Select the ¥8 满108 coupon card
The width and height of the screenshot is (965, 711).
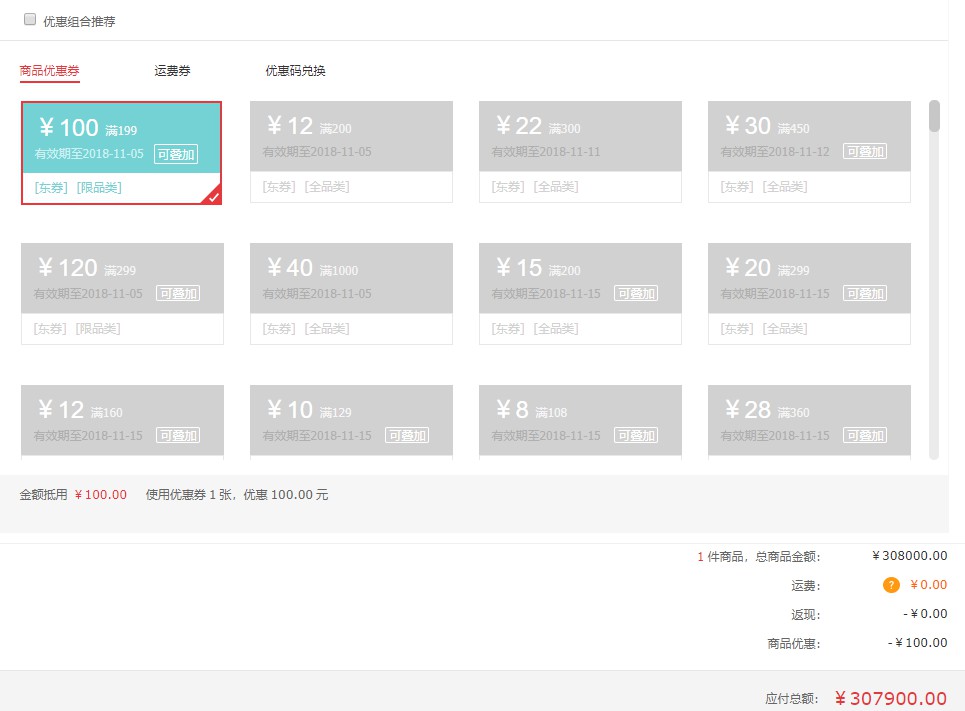(x=580, y=422)
